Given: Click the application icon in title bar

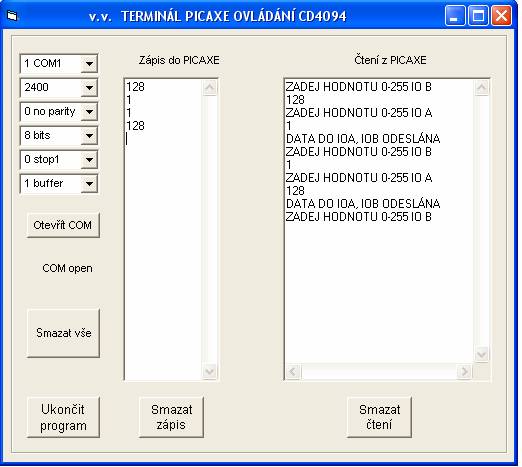Looking at the screenshot, I should pyautogui.click(x=12, y=16).
